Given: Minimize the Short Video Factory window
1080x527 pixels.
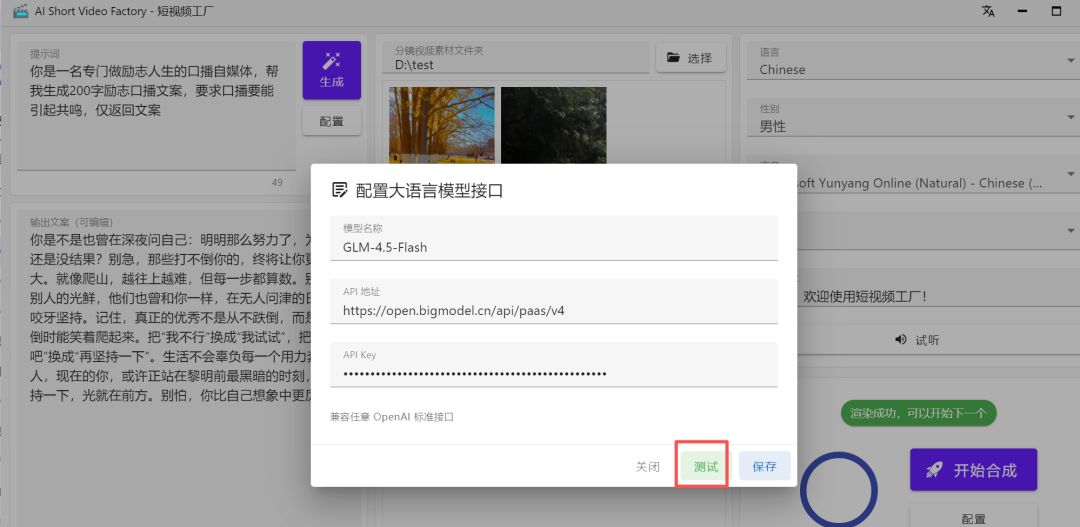Looking at the screenshot, I should 1023,11.
